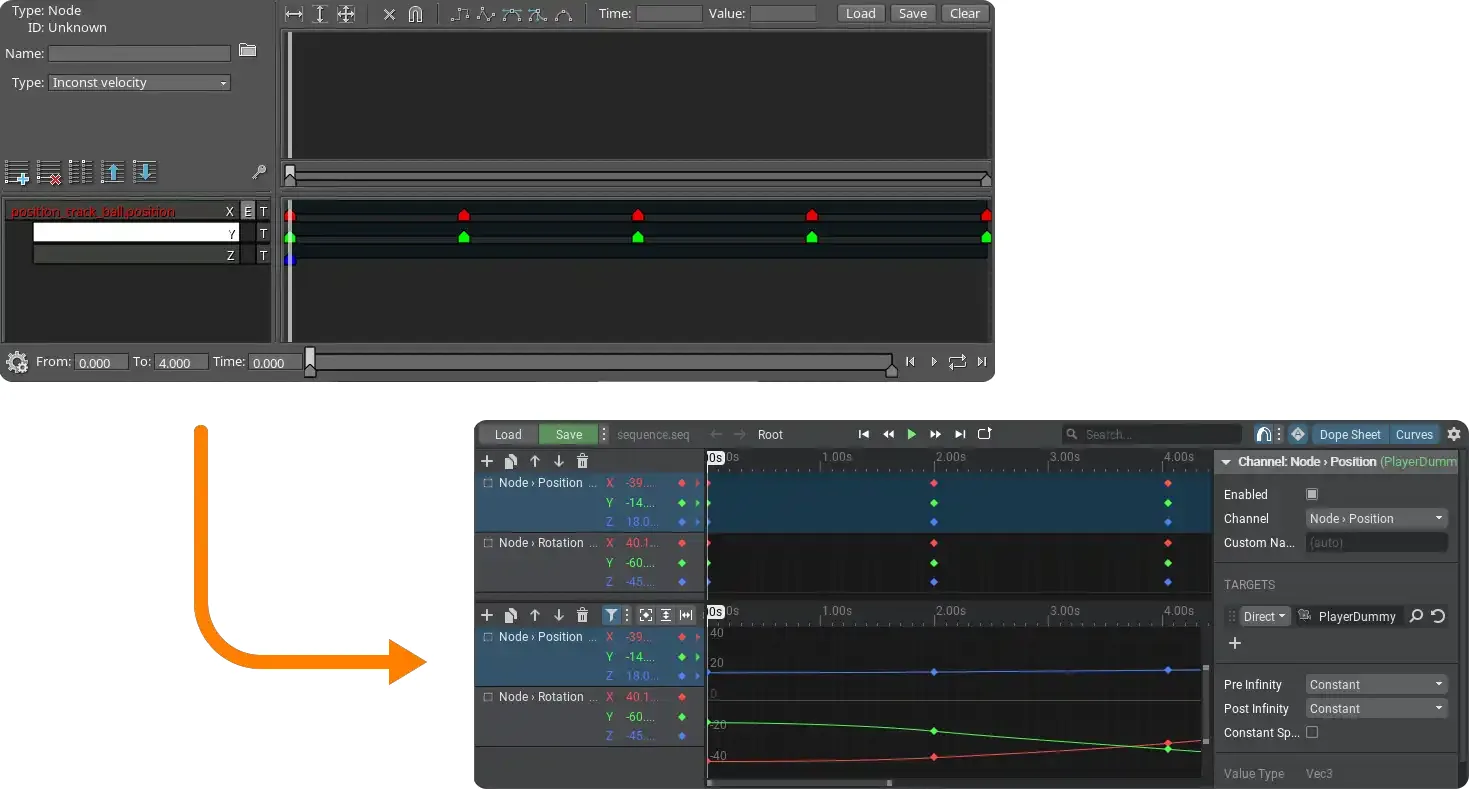Switch to the Dope Sheet tab
The height and width of the screenshot is (789, 1469).
tap(1350, 434)
